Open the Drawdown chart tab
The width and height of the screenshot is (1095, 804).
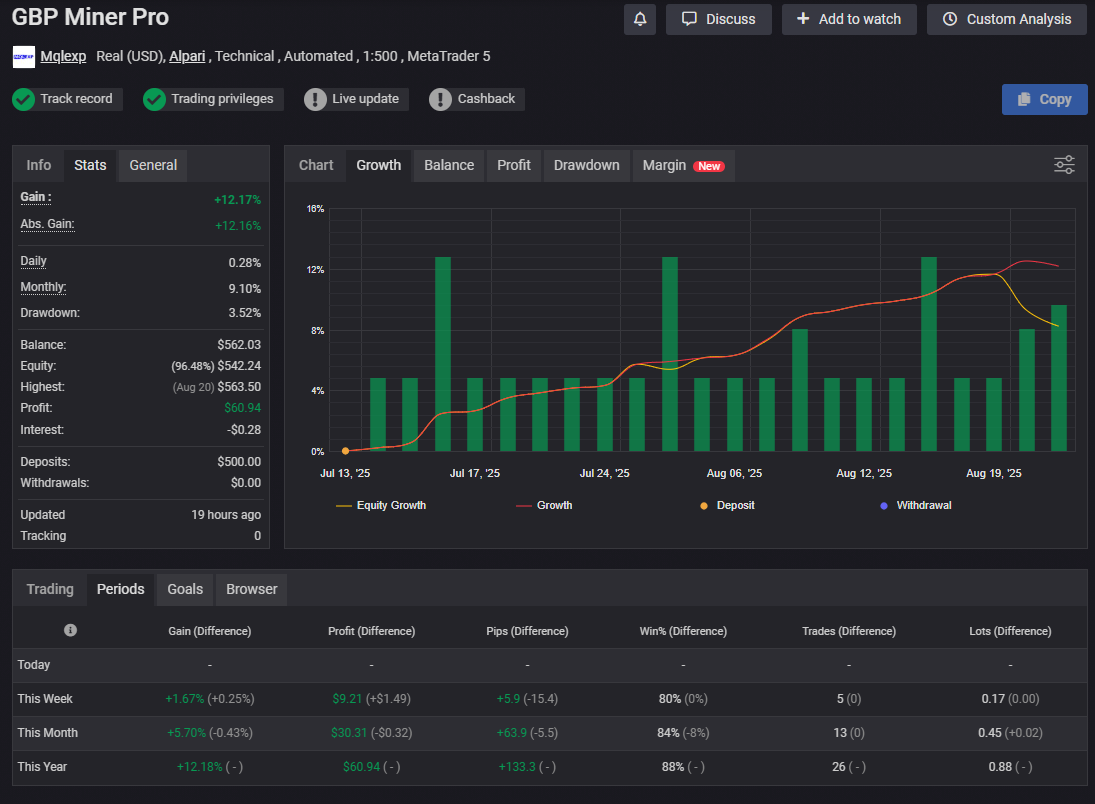click(x=586, y=165)
